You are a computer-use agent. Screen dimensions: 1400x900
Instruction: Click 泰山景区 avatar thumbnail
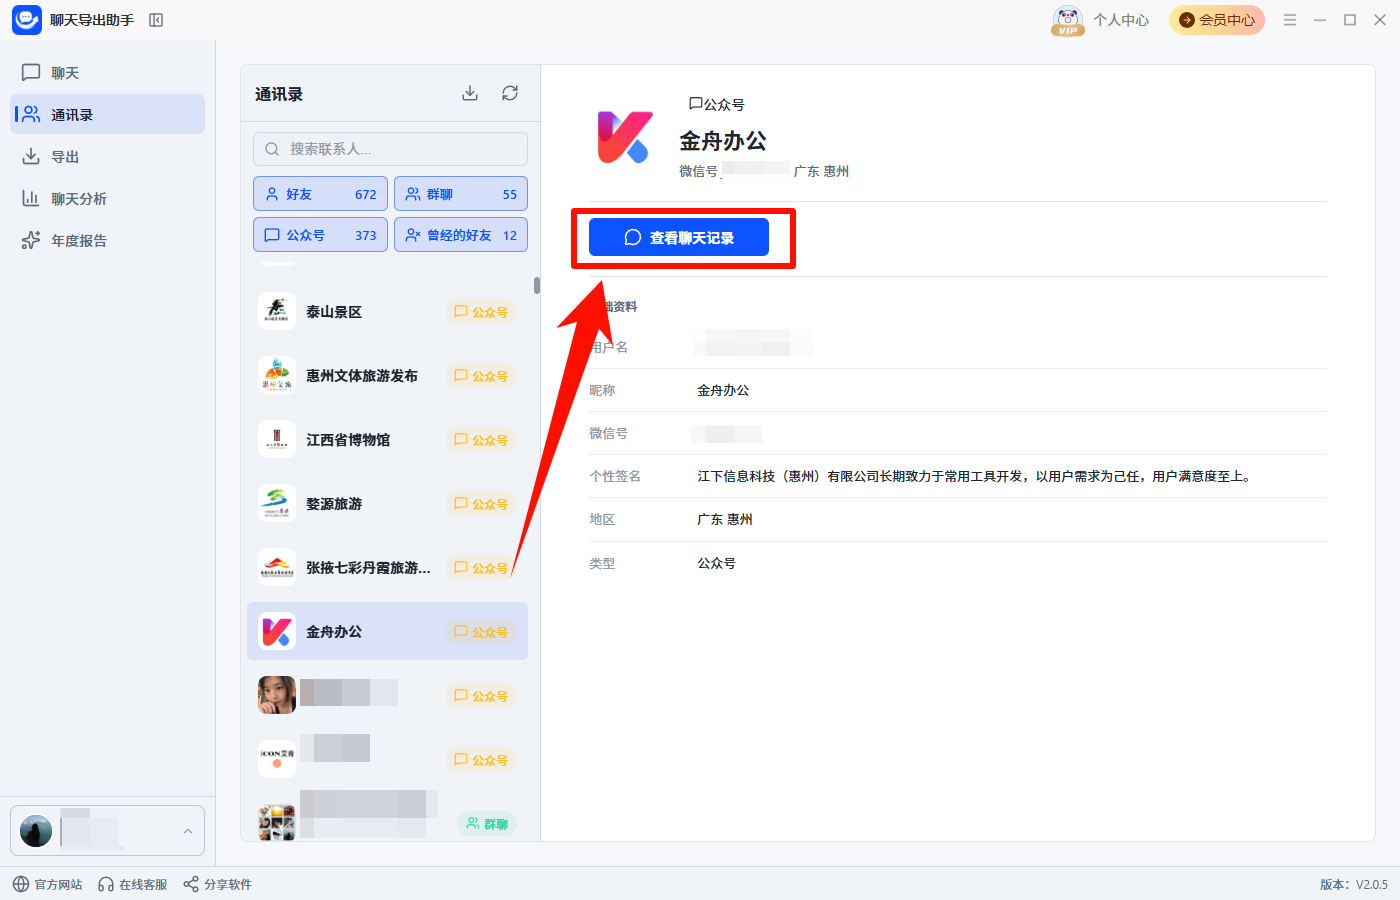coord(277,311)
